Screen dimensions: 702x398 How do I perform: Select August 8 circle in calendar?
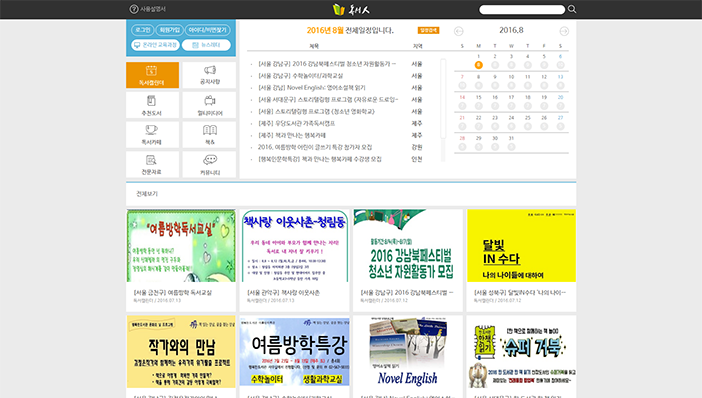point(479,85)
